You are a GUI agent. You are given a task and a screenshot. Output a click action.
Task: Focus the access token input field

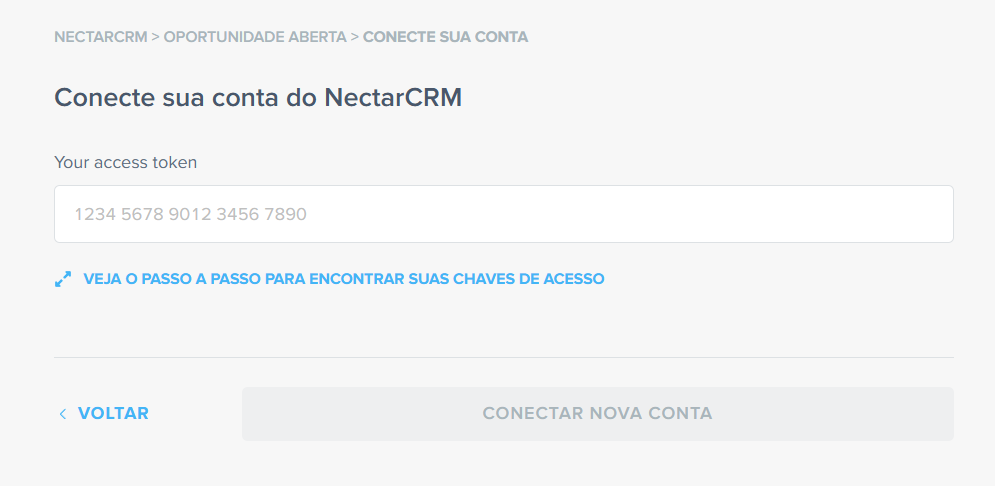pos(504,214)
